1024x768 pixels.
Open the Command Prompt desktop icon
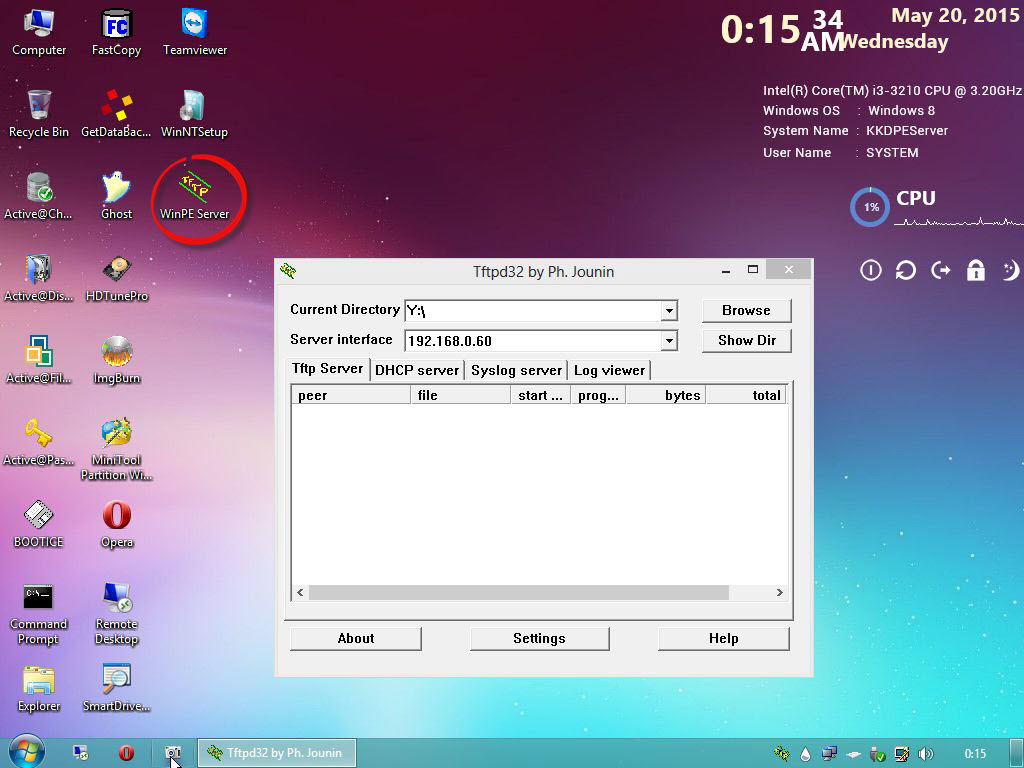[x=39, y=614]
